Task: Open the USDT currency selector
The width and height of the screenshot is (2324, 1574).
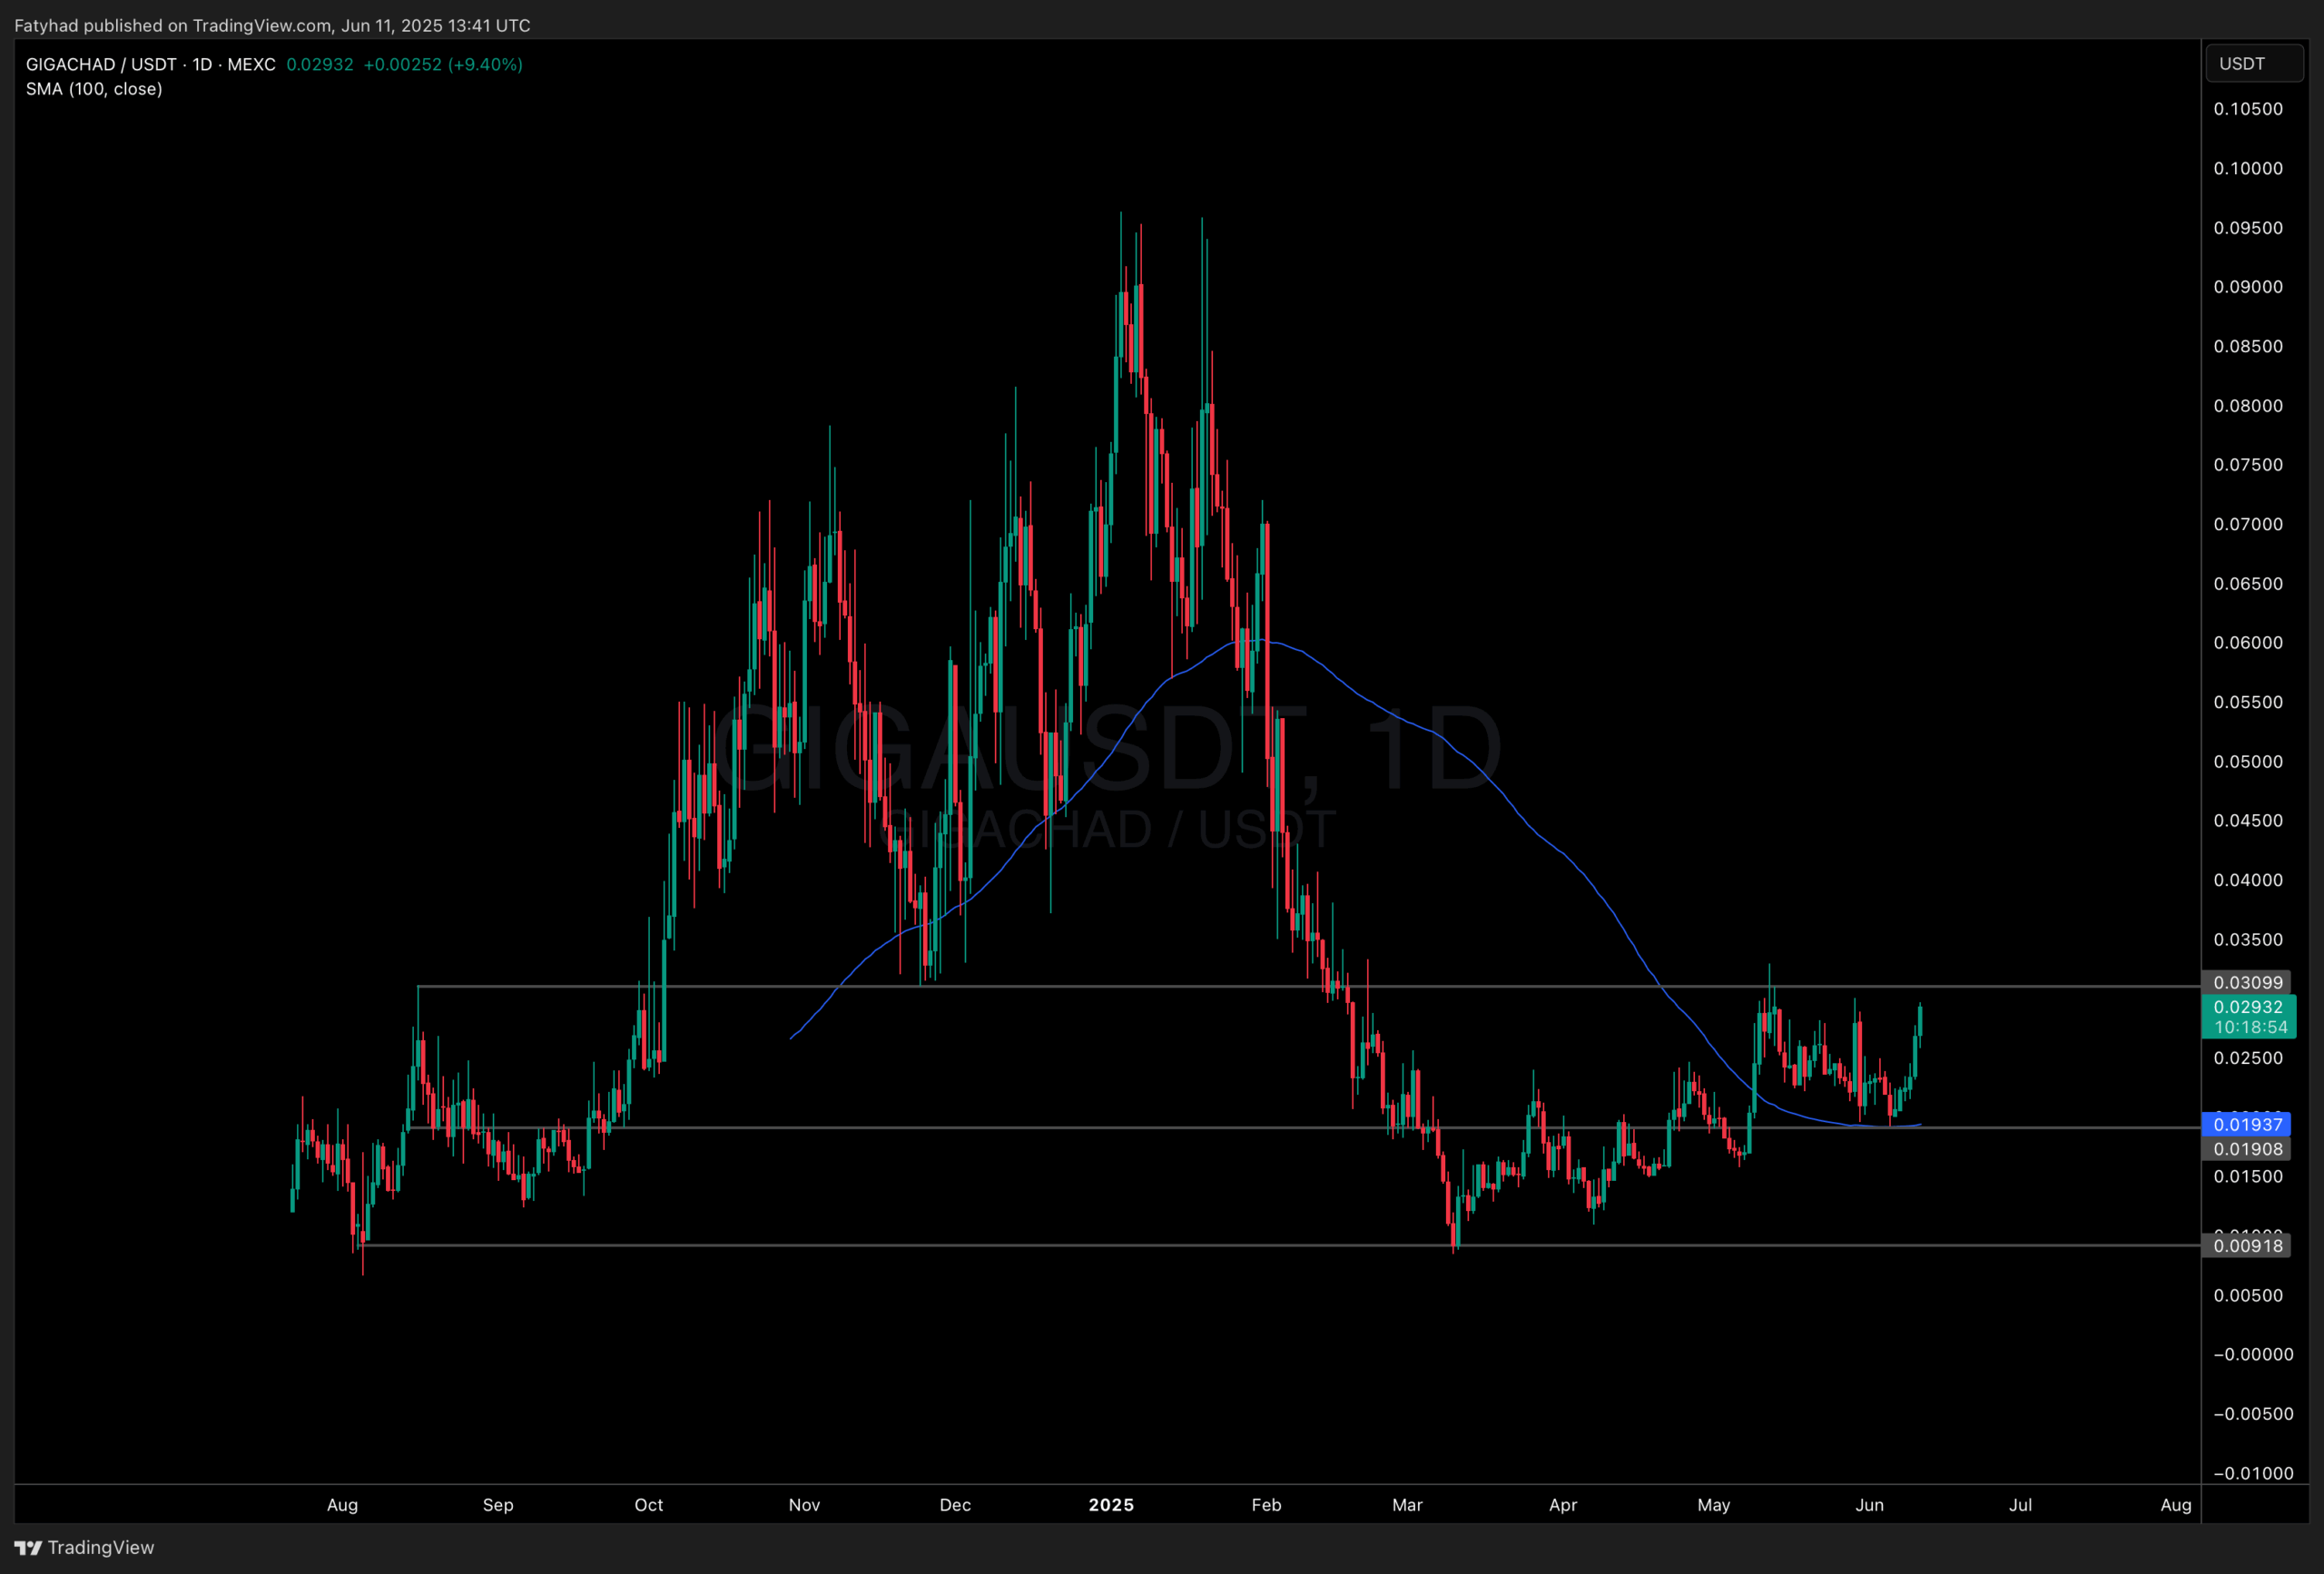Action: pos(2254,62)
